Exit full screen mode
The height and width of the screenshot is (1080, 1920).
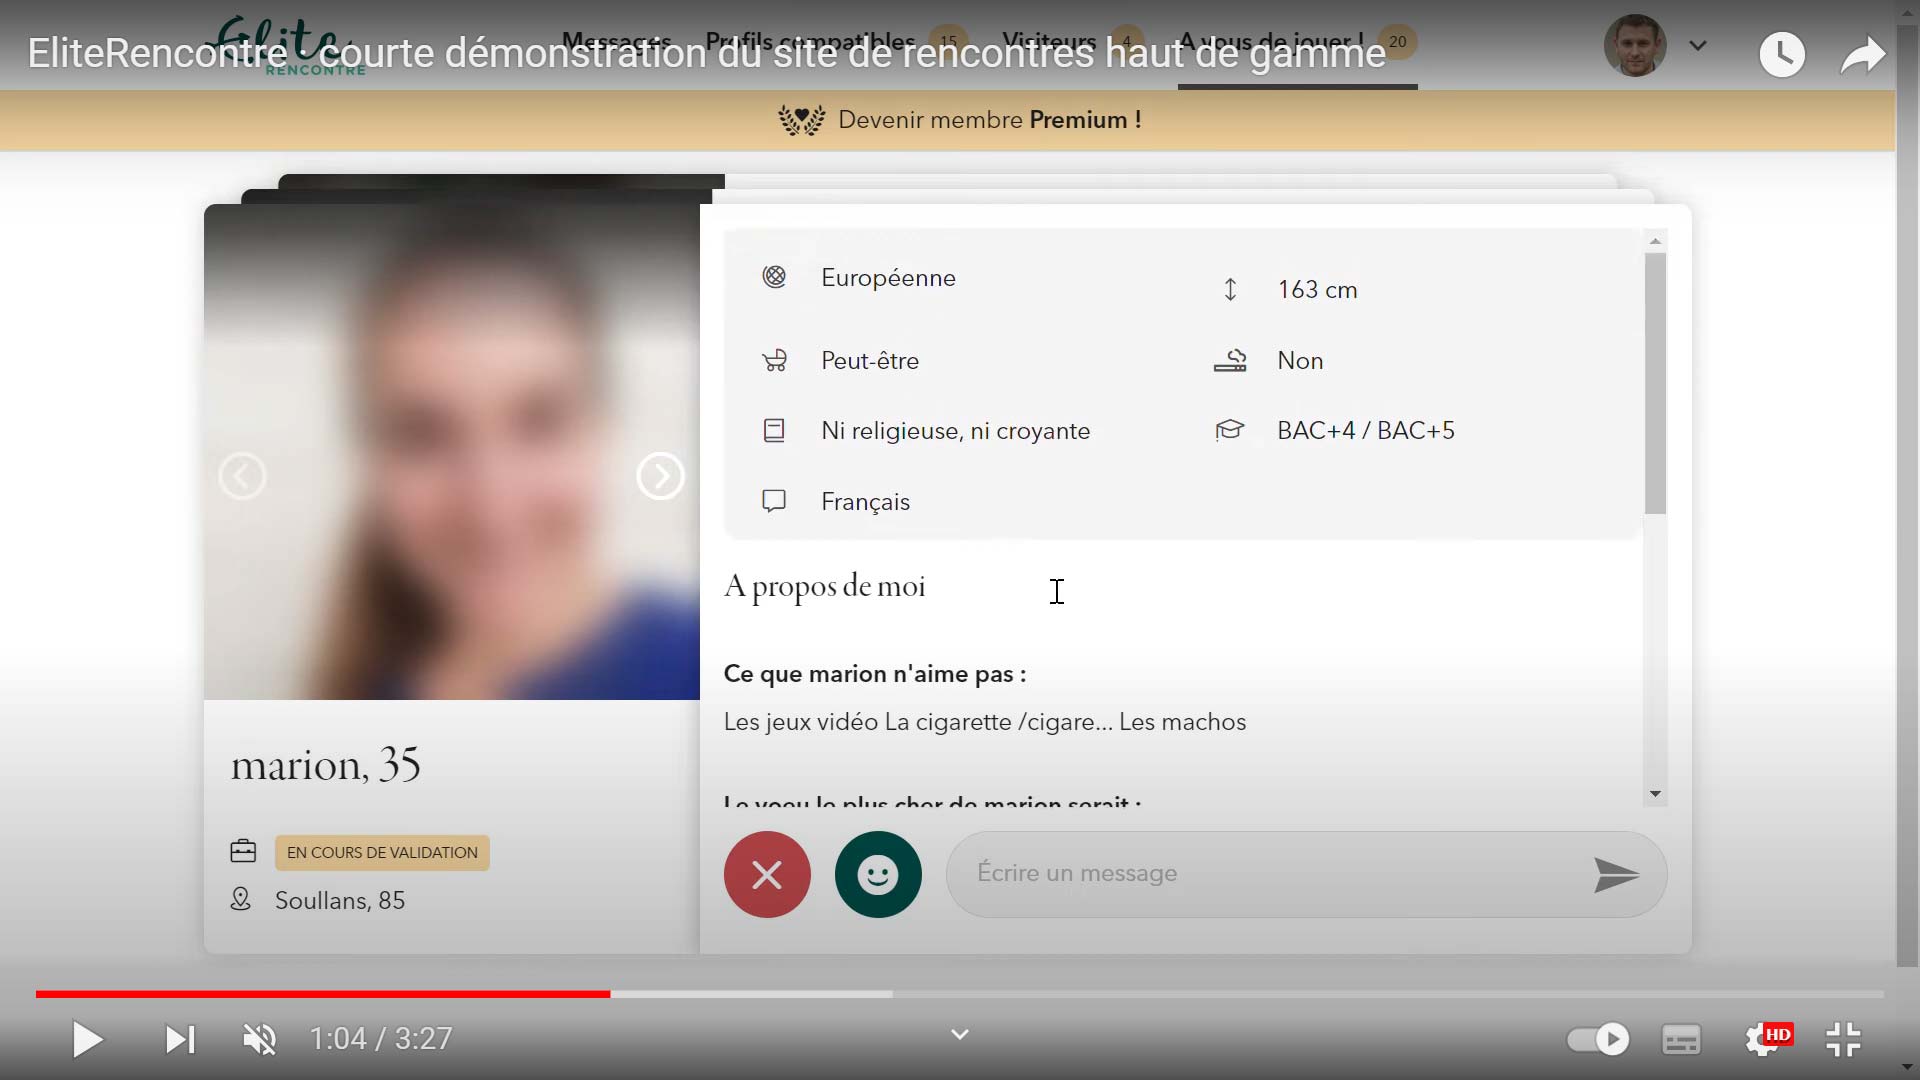pos(1843,1040)
